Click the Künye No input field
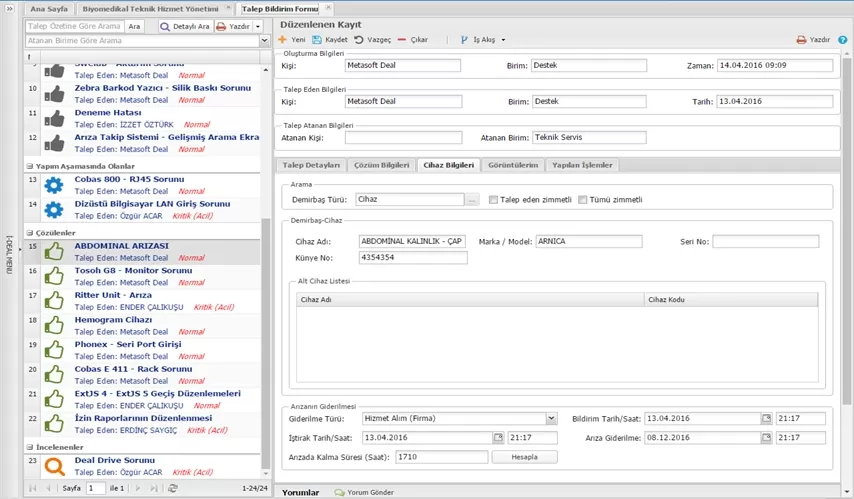This screenshot has width=854, height=499. click(x=412, y=258)
